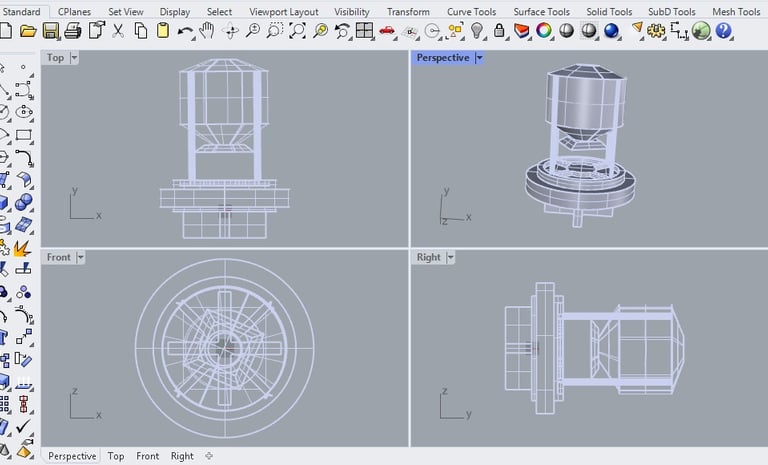Open Document Properties icon in toolbar
Viewport: 768px width, 465px height.
pos(96,31)
